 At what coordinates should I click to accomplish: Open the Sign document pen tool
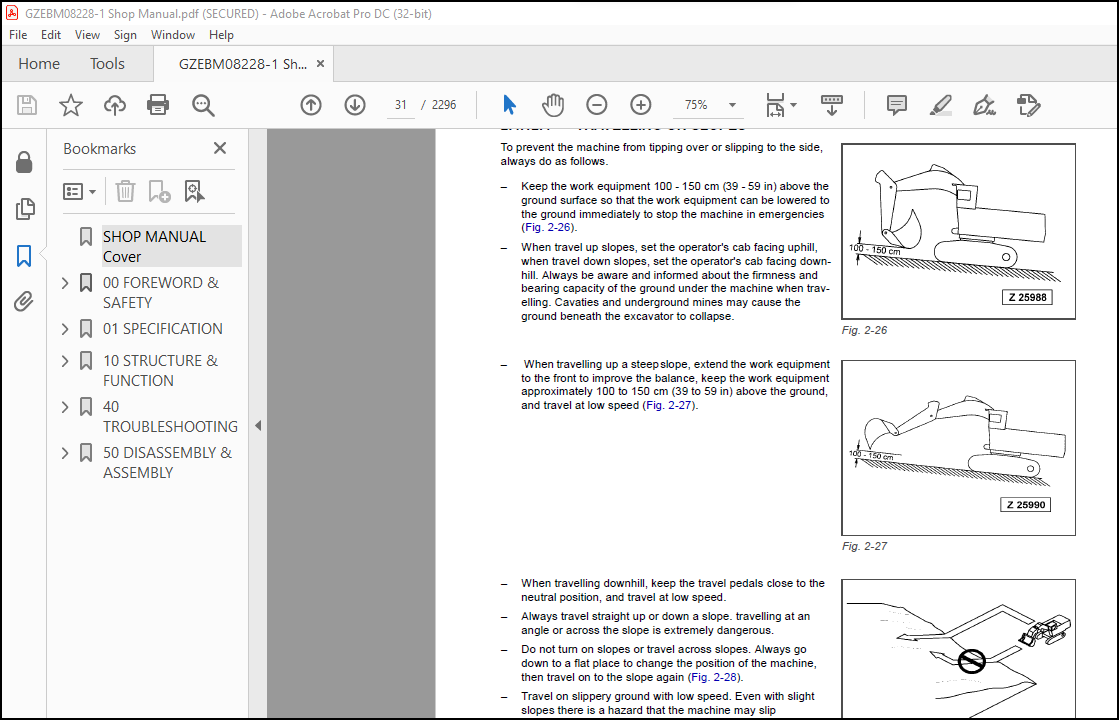point(984,105)
